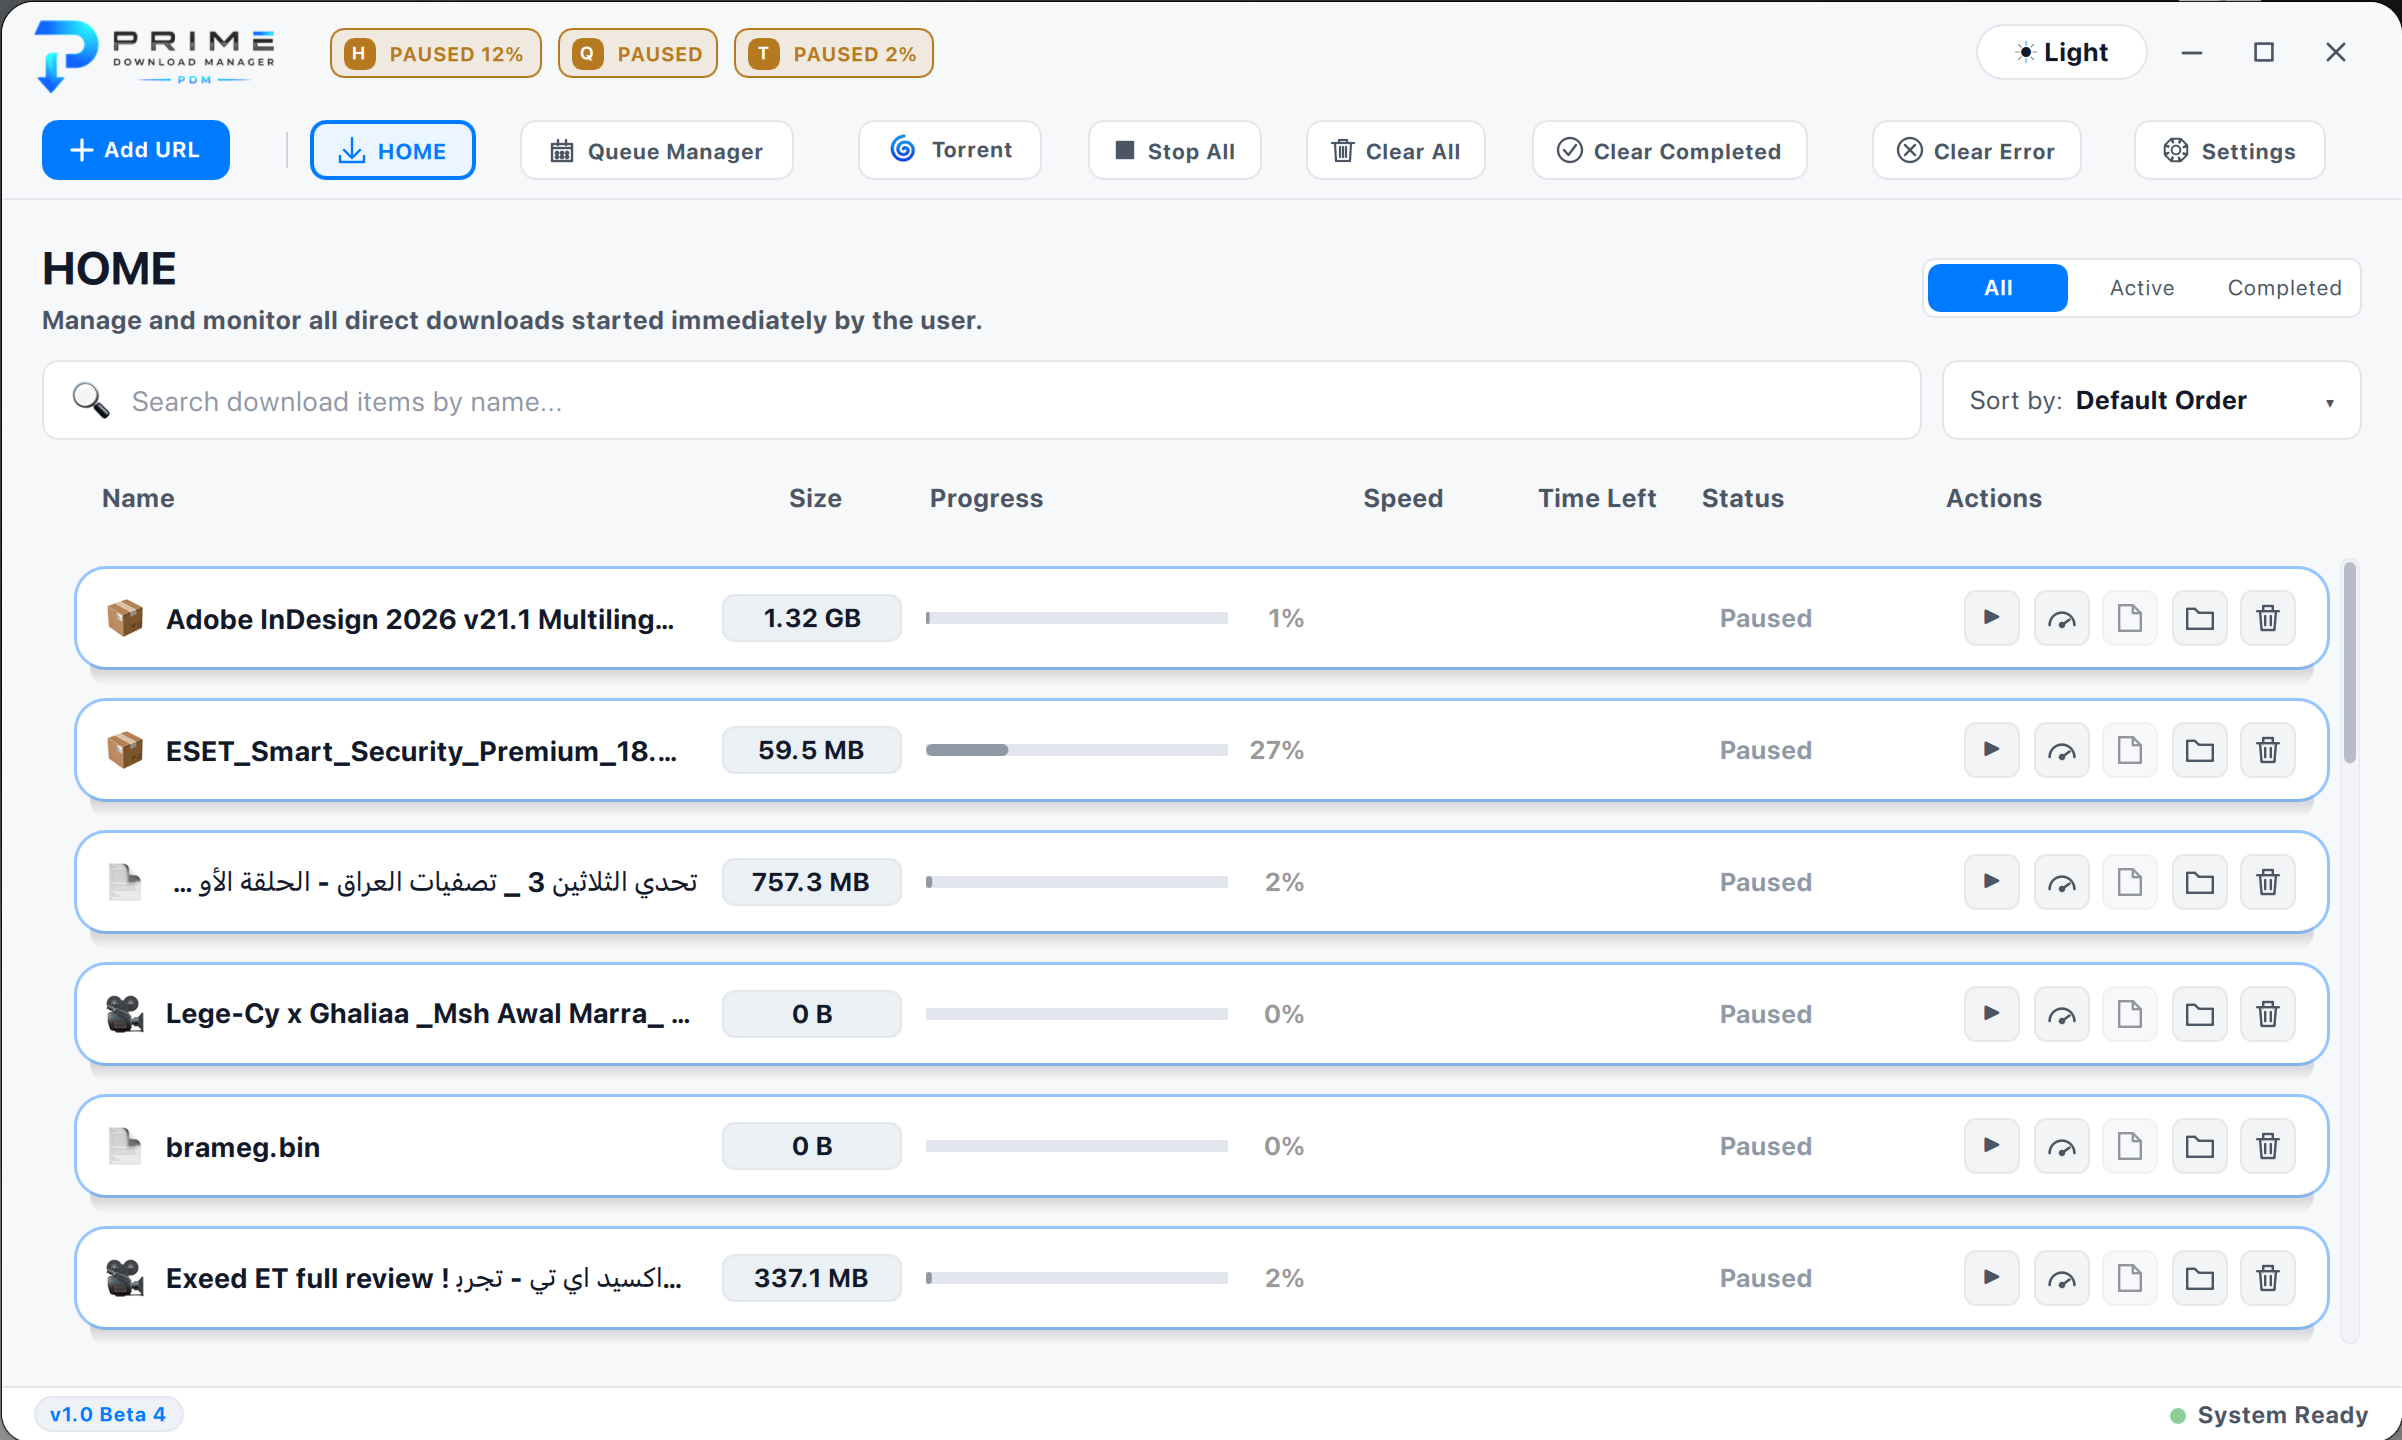
Task: Select the brameg.bin file name
Action: click(243, 1147)
